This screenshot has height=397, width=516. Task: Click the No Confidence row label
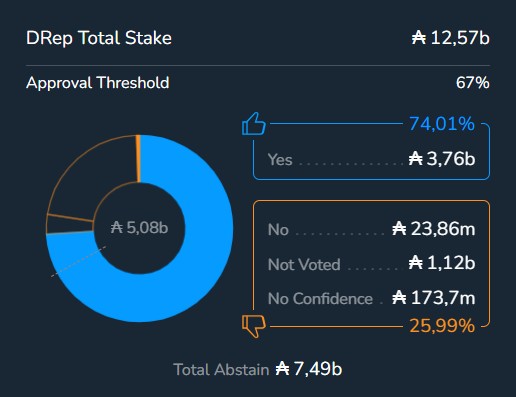(x=320, y=298)
